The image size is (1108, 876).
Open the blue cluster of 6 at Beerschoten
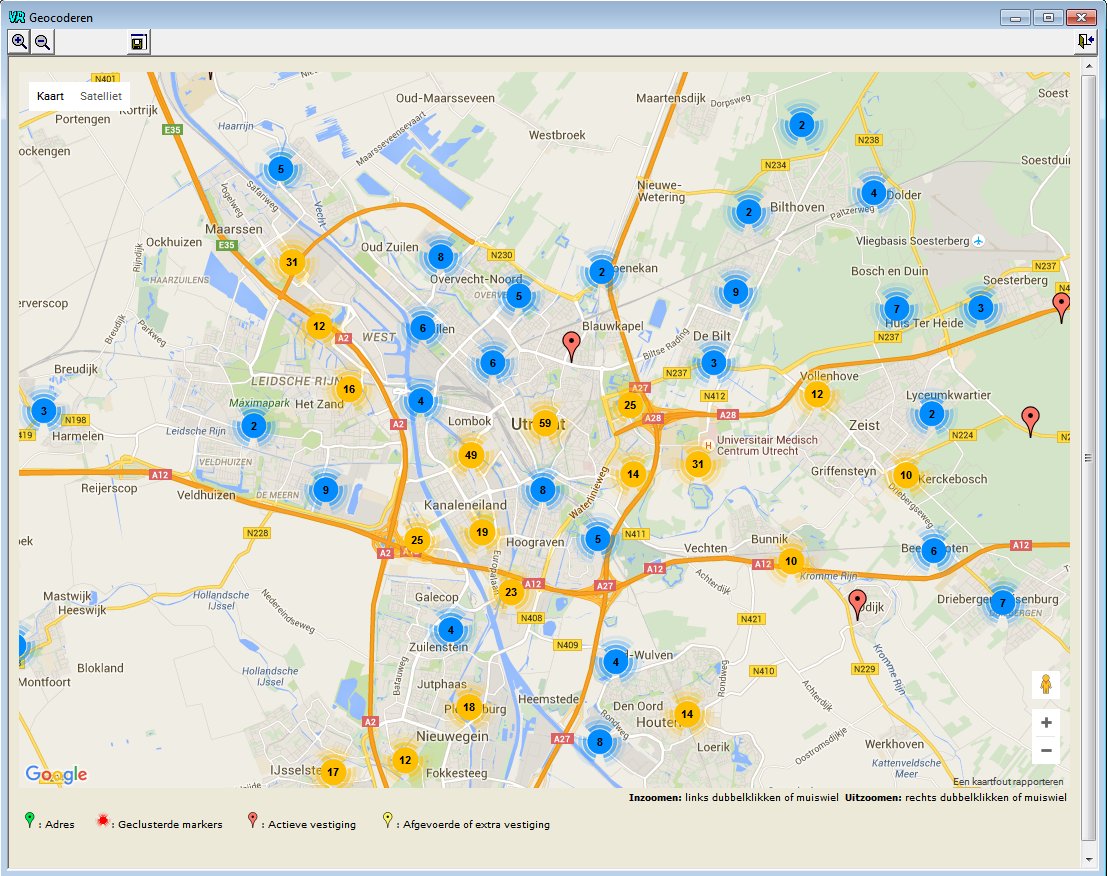933,551
